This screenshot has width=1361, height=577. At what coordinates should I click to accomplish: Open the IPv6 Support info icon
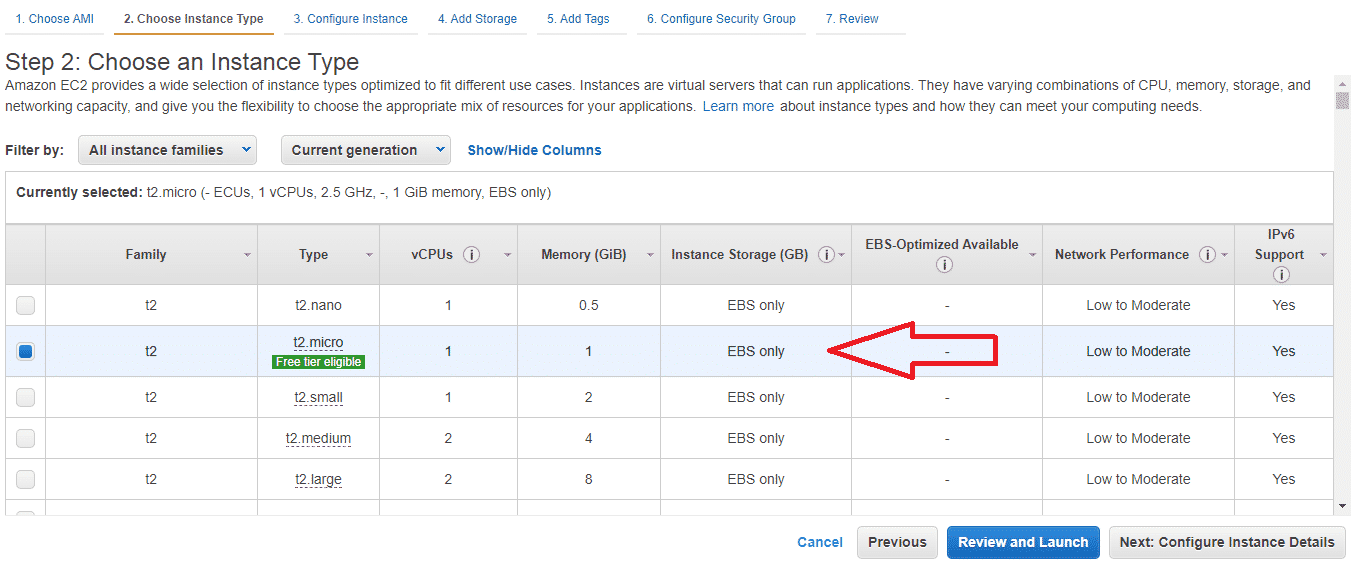click(x=1281, y=275)
